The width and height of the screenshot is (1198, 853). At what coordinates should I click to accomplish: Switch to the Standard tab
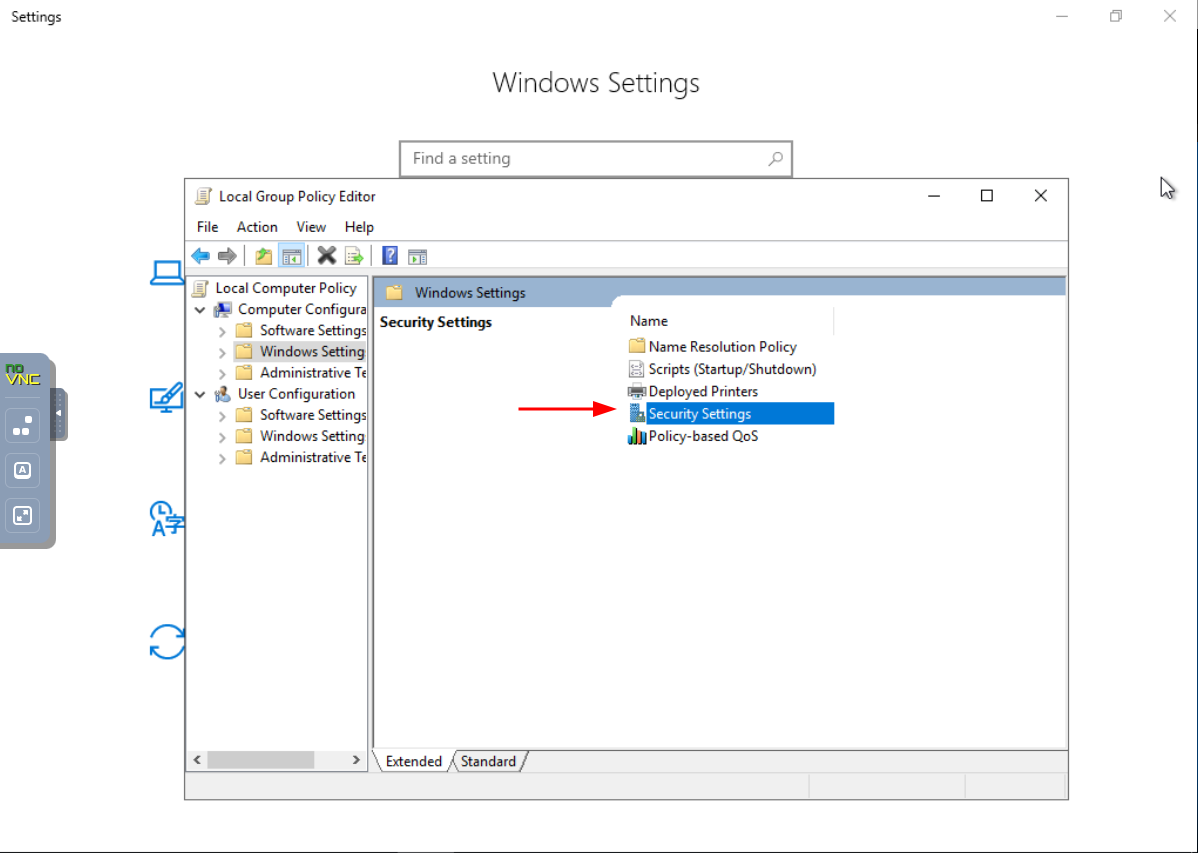pos(488,761)
